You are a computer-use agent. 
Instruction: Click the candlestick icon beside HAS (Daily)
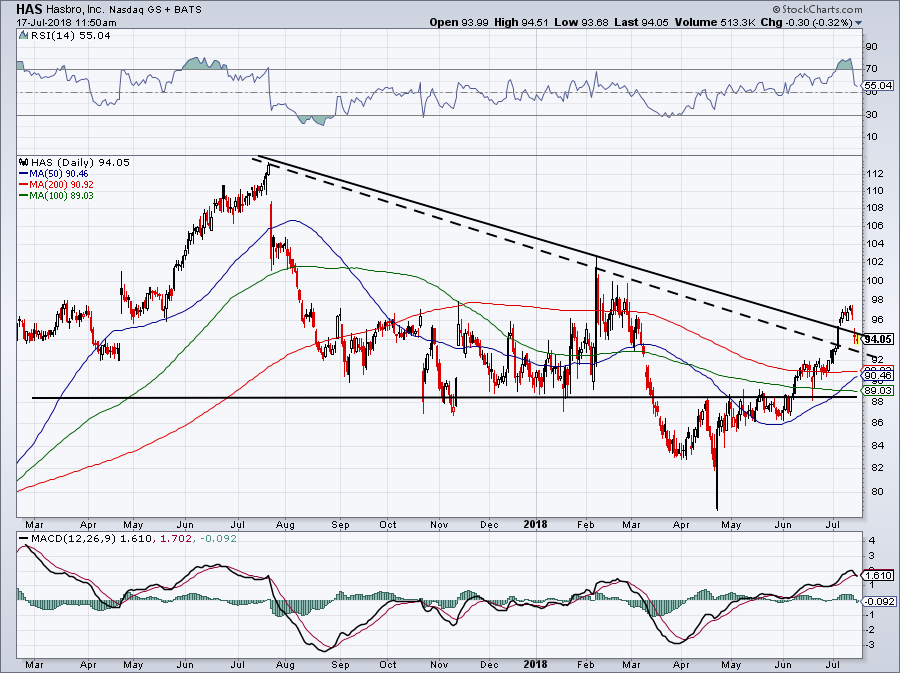coord(24,162)
